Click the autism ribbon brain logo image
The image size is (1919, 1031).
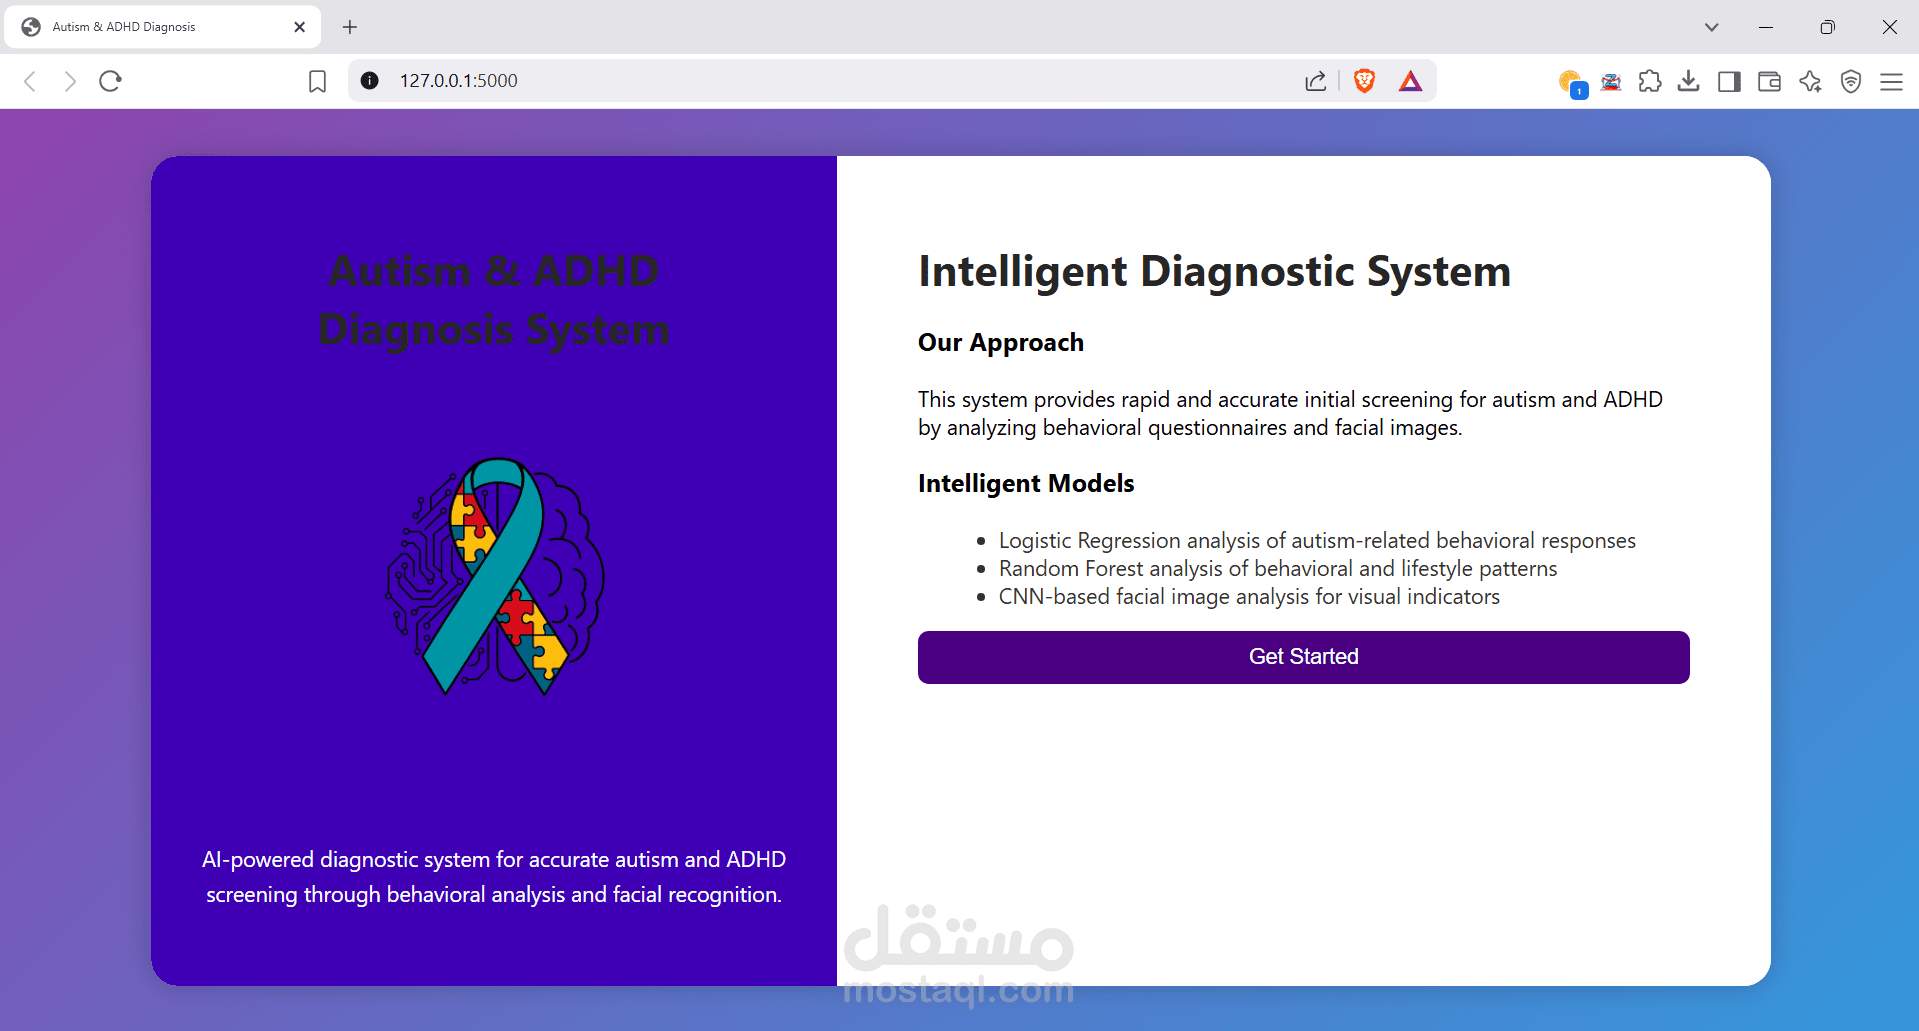495,576
